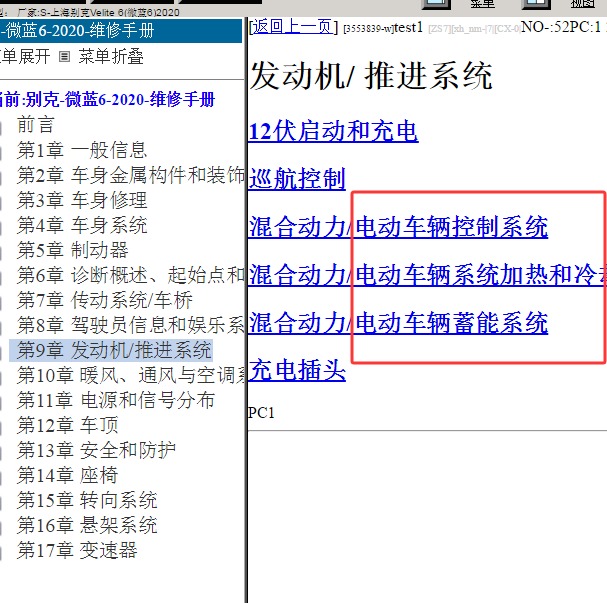The width and height of the screenshot is (607, 603).
Task: Click the 前:别克-微蓝6-2020-维修手册 current manual text
Action: click(107, 99)
